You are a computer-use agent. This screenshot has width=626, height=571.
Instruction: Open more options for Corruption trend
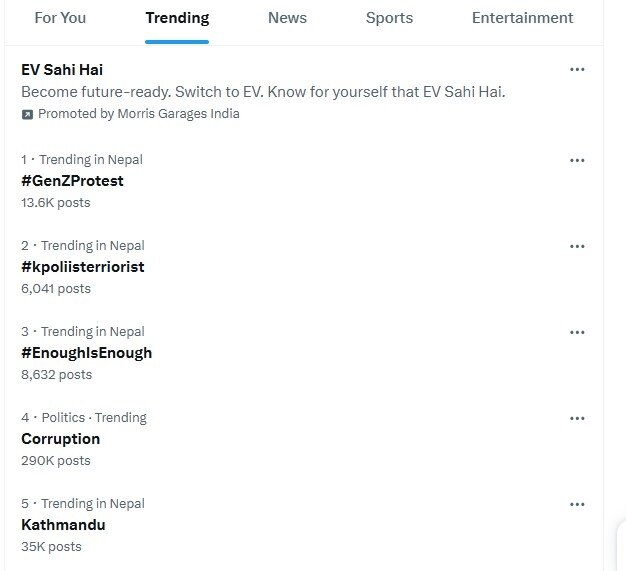577,418
